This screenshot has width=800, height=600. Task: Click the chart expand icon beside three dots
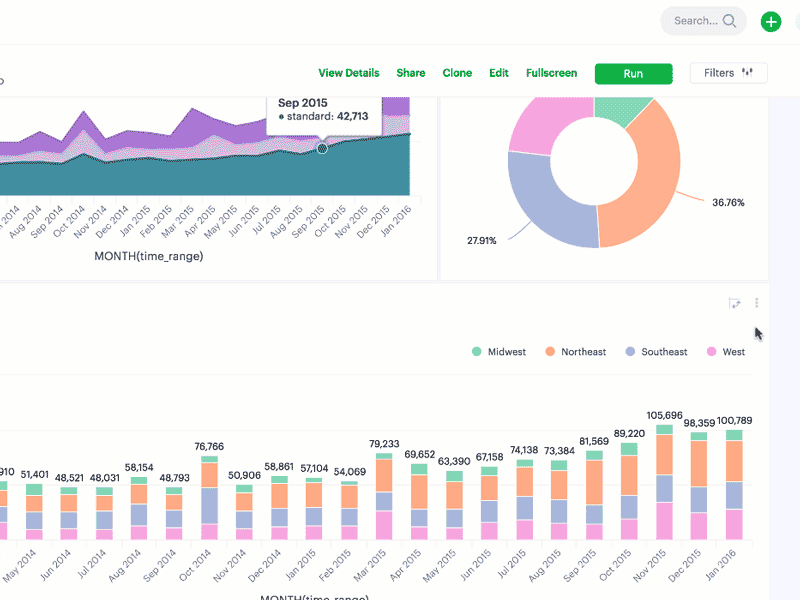(734, 304)
